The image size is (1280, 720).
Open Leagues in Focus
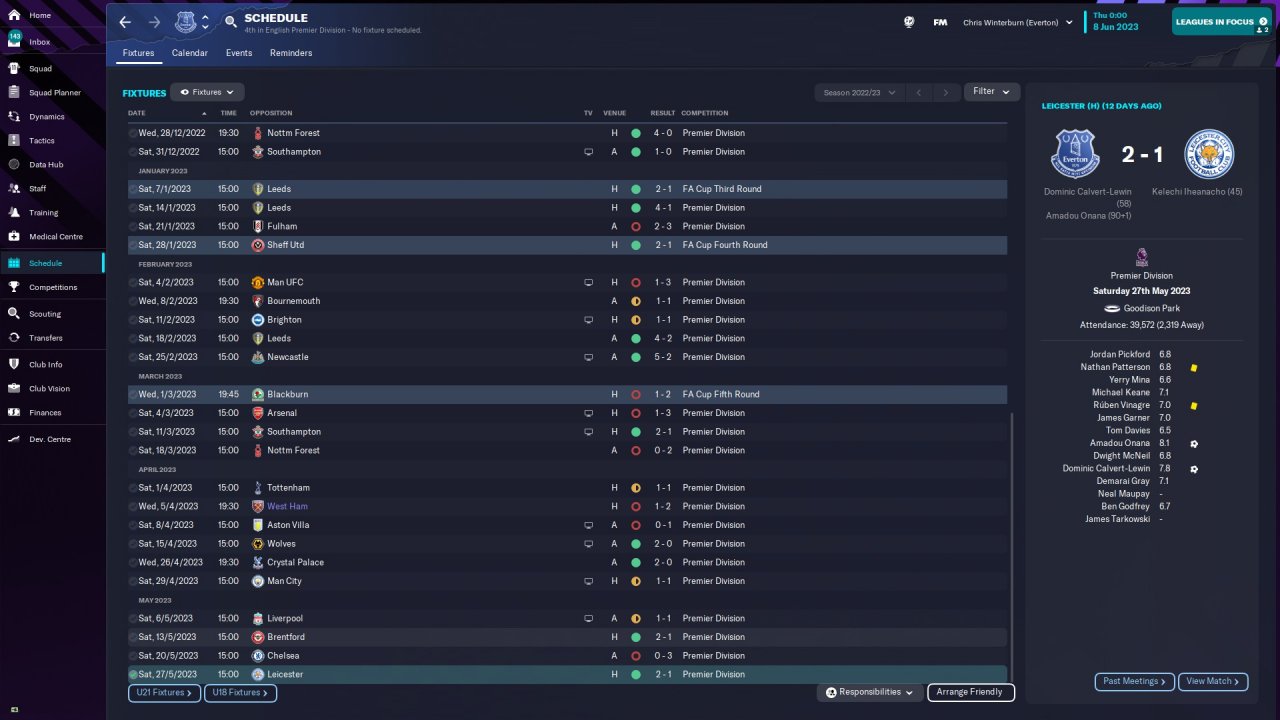tap(1222, 22)
